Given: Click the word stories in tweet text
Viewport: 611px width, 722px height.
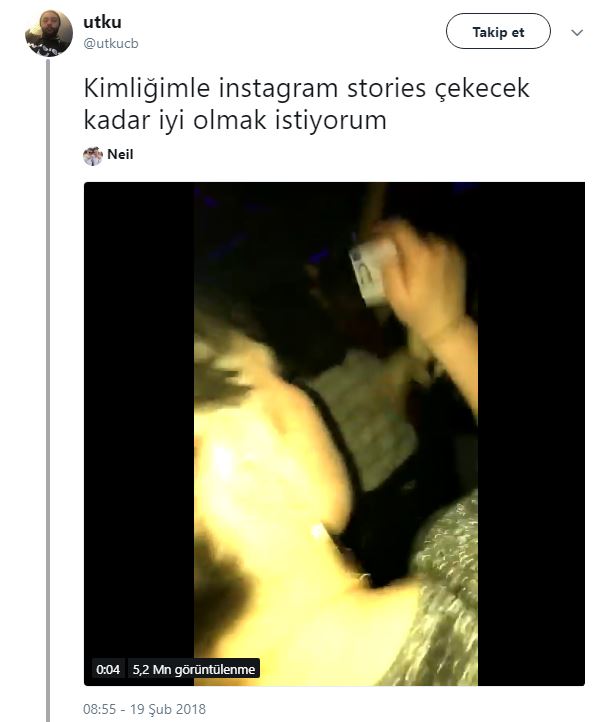Looking at the screenshot, I should coord(386,89).
